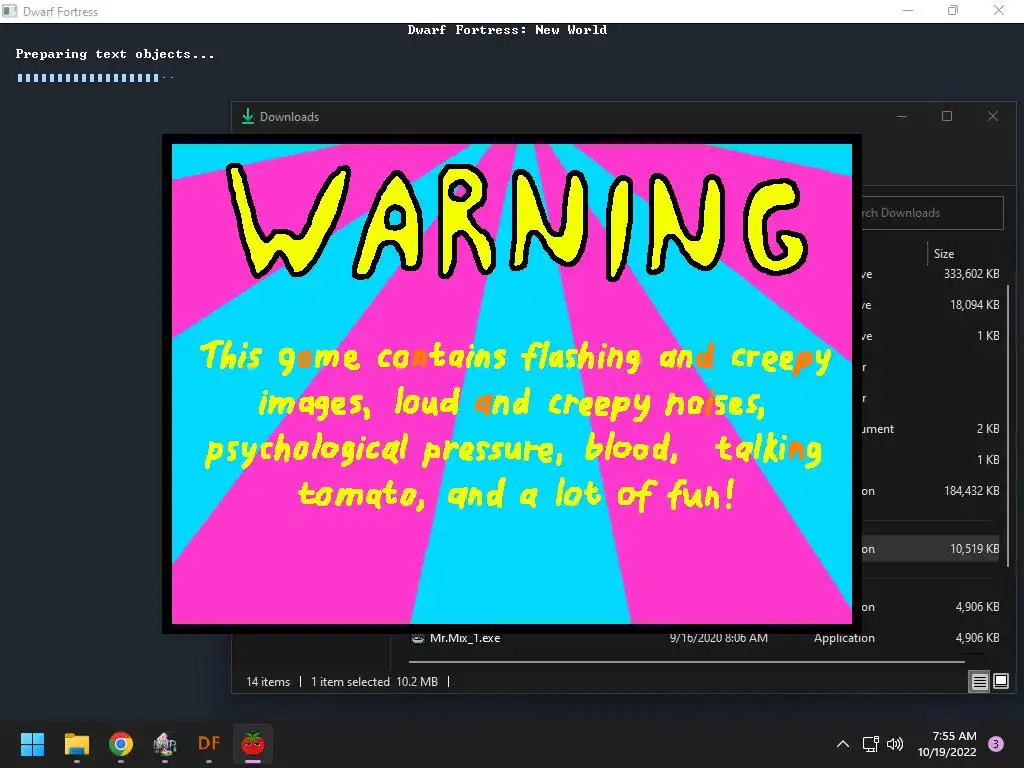
Task: Click the yellow WARNING title in game
Action: (515, 222)
